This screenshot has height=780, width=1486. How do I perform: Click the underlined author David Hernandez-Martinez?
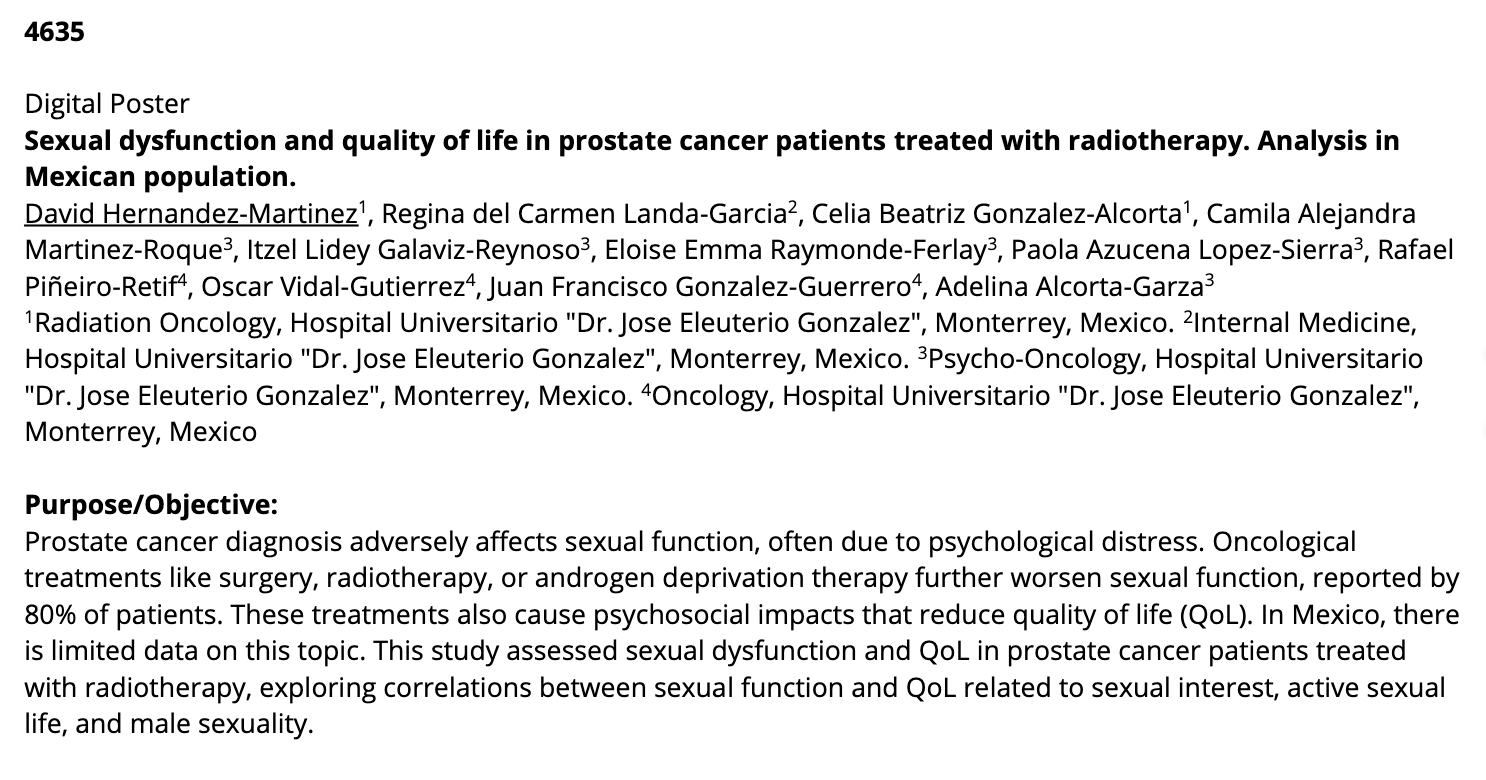click(x=191, y=213)
